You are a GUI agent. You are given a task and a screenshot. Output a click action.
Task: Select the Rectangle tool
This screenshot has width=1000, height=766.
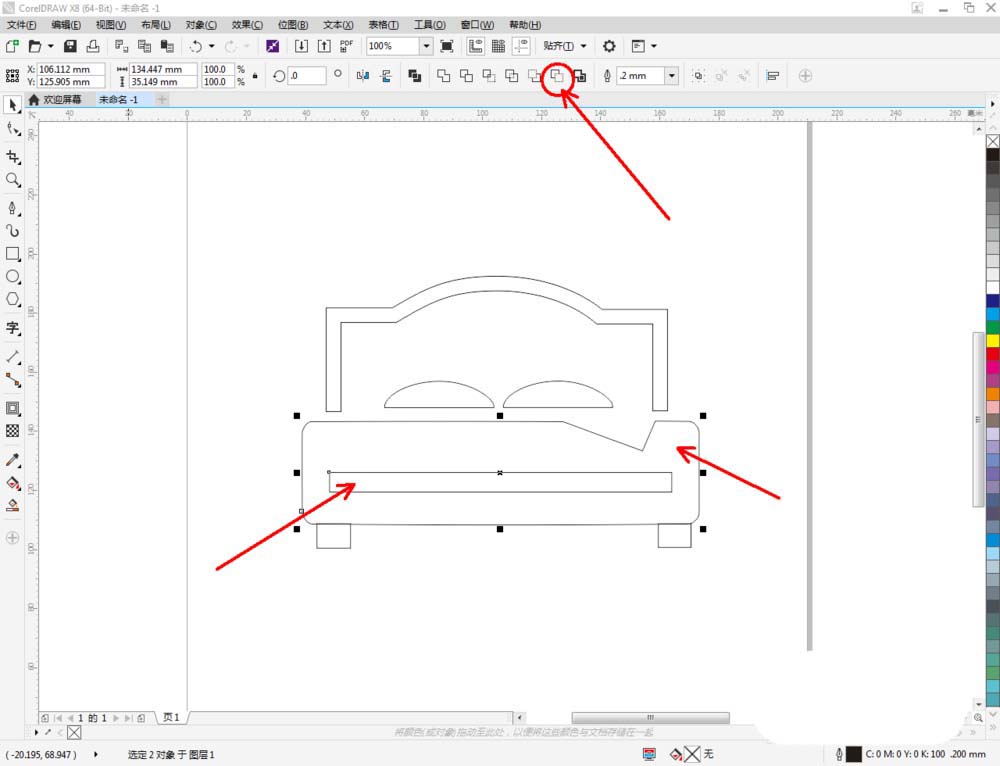(12, 254)
